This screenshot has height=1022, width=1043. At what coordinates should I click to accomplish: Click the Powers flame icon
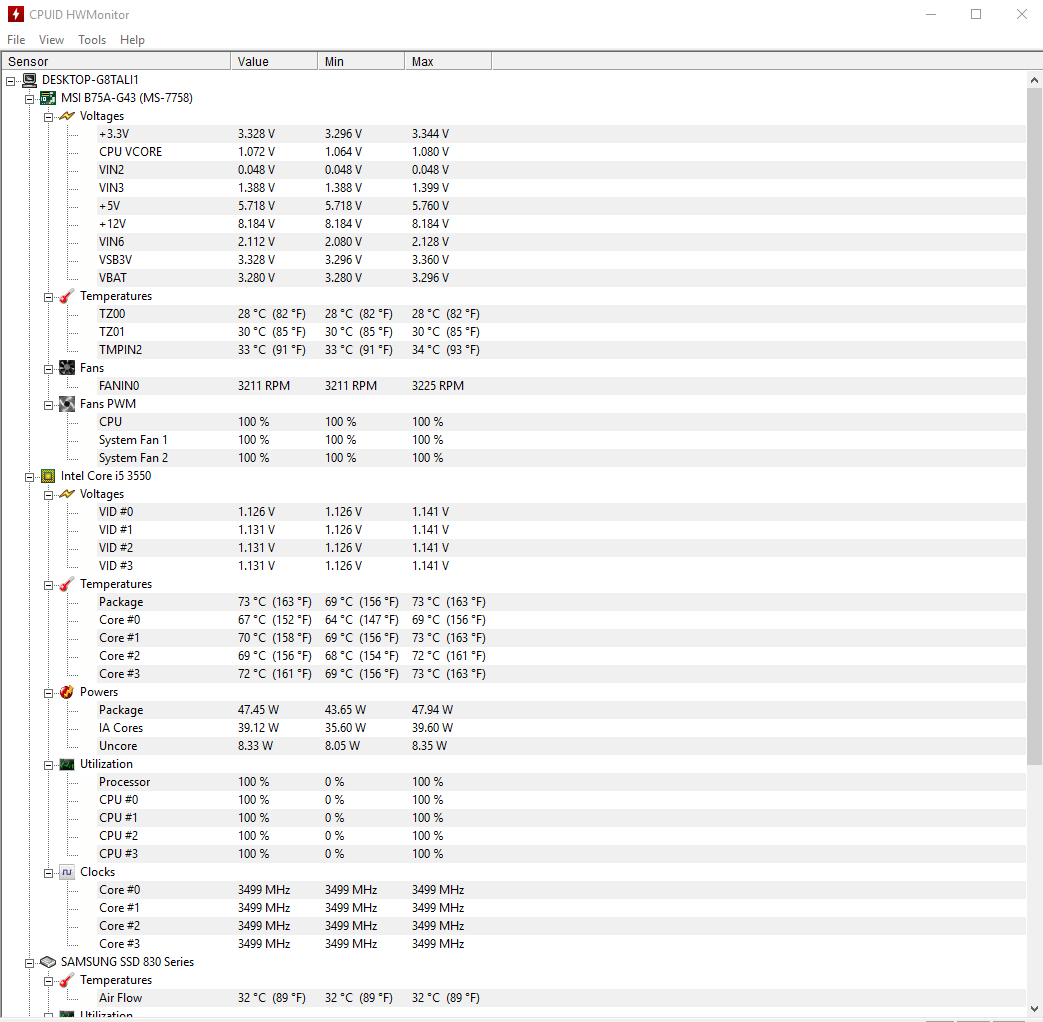click(x=67, y=692)
